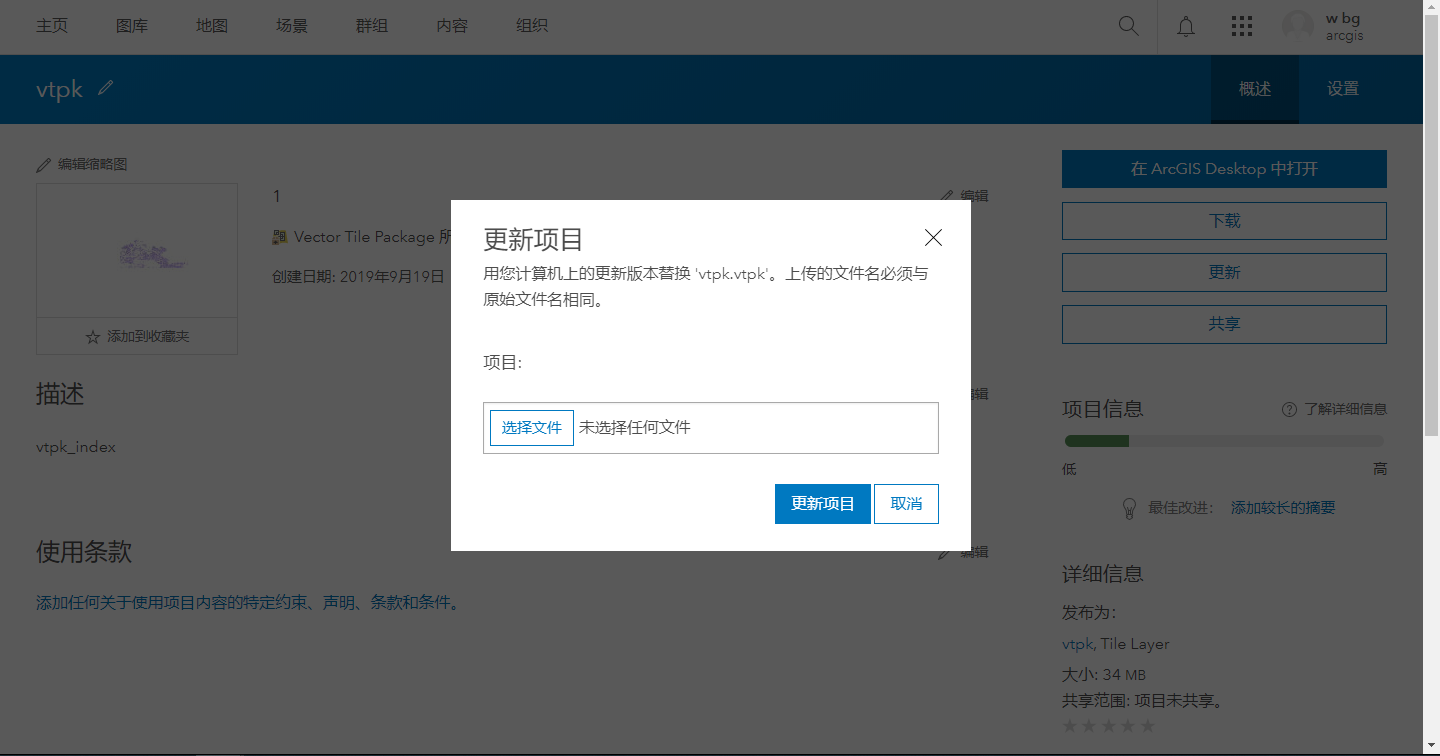Close the 更新项目 dialog with X
This screenshot has height=756, width=1440.
[933, 237]
